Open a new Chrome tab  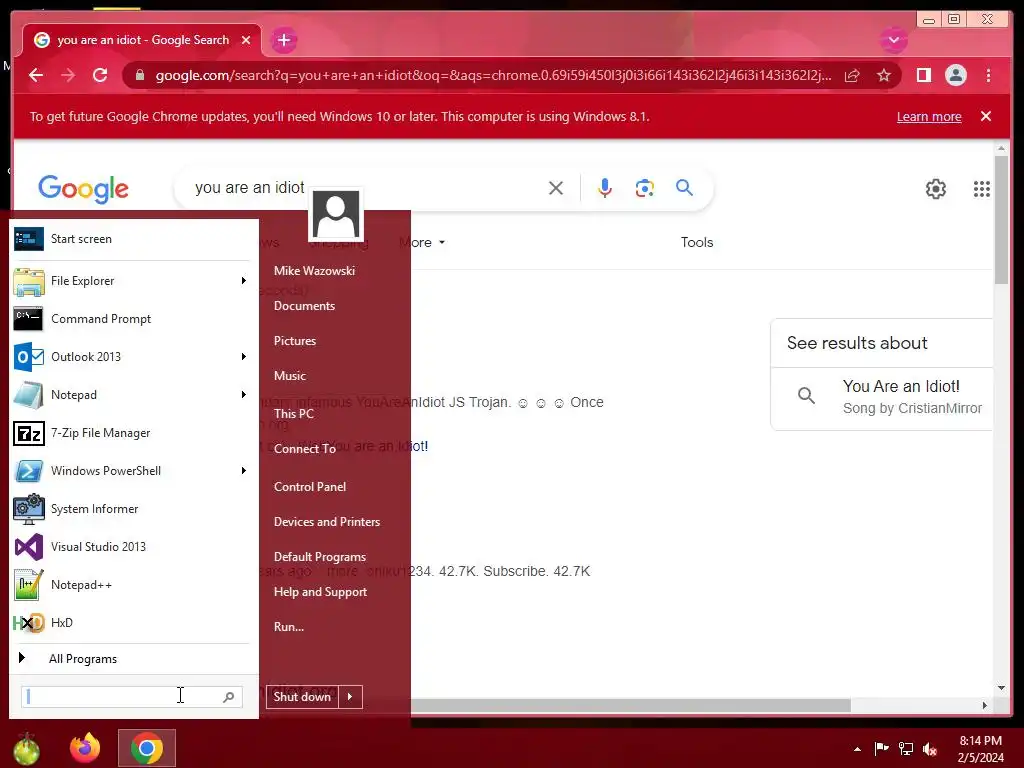[x=283, y=40]
